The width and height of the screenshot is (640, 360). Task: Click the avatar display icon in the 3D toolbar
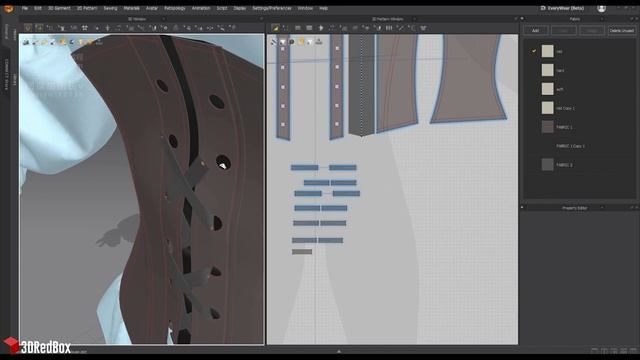(84, 28)
